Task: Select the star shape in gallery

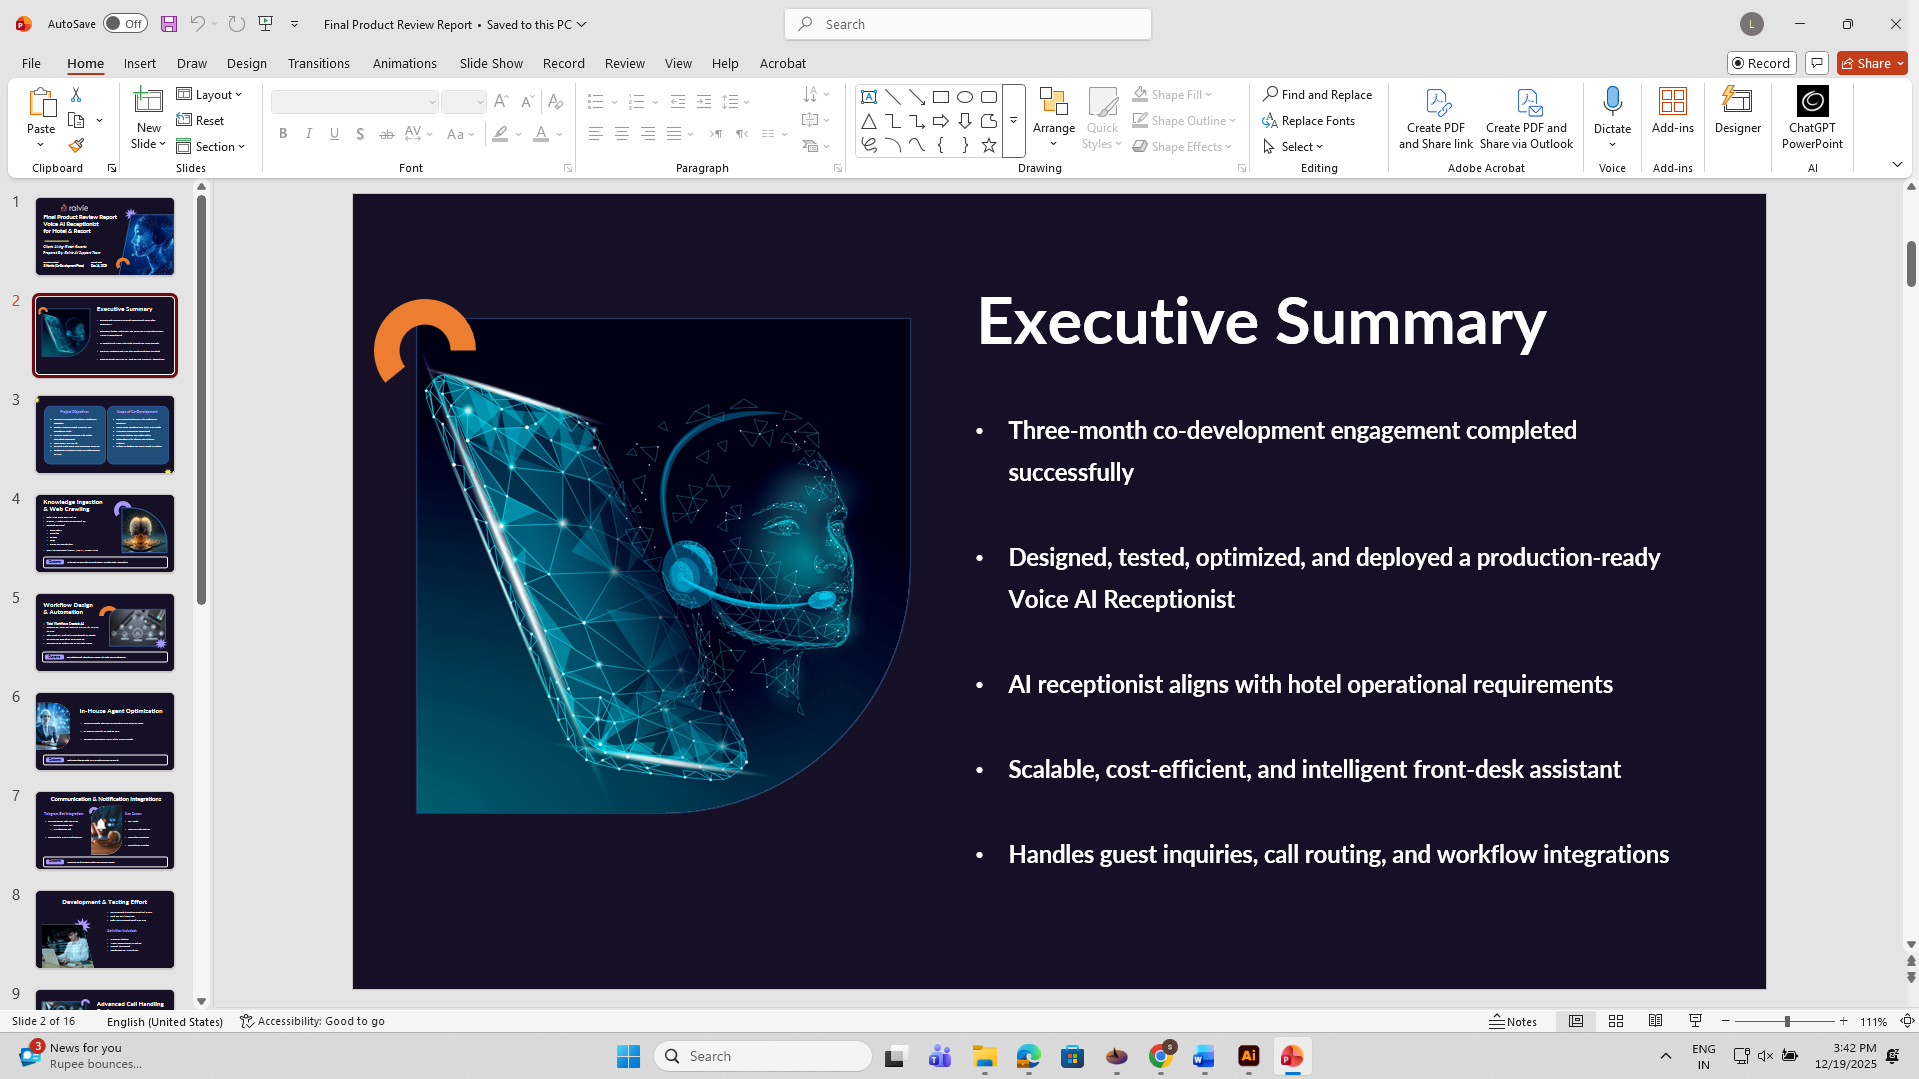Action: [989, 145]
